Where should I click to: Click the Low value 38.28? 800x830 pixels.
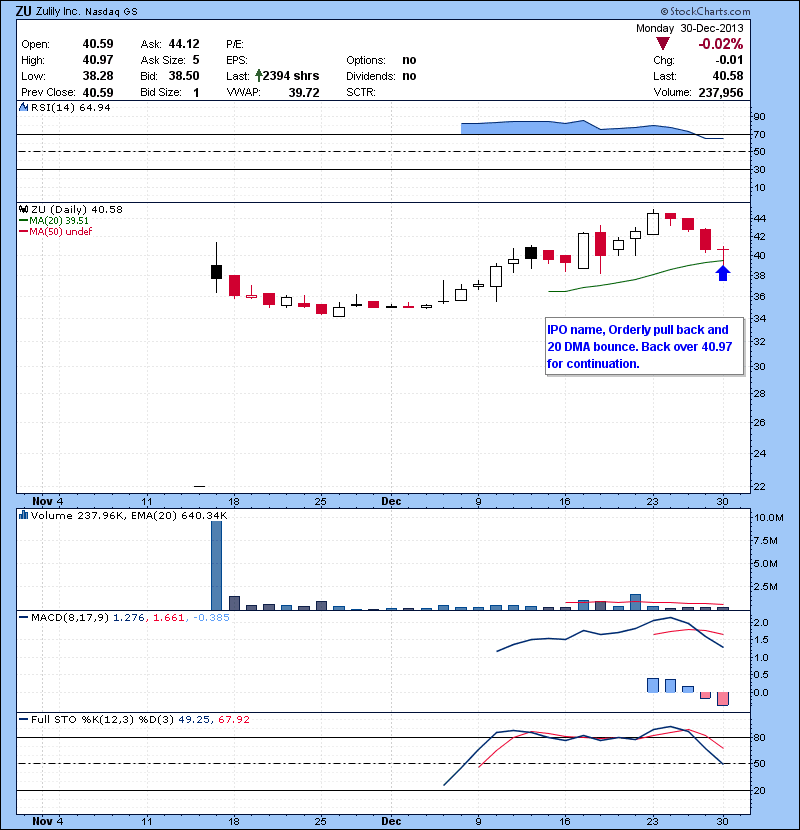pos(98,76)
